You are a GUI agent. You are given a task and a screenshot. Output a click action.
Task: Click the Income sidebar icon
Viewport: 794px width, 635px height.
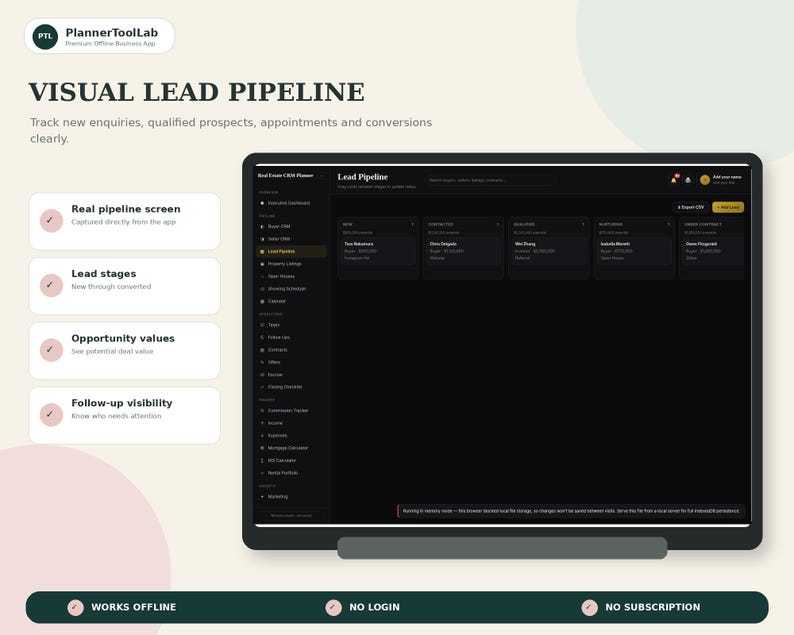(262, 423)
